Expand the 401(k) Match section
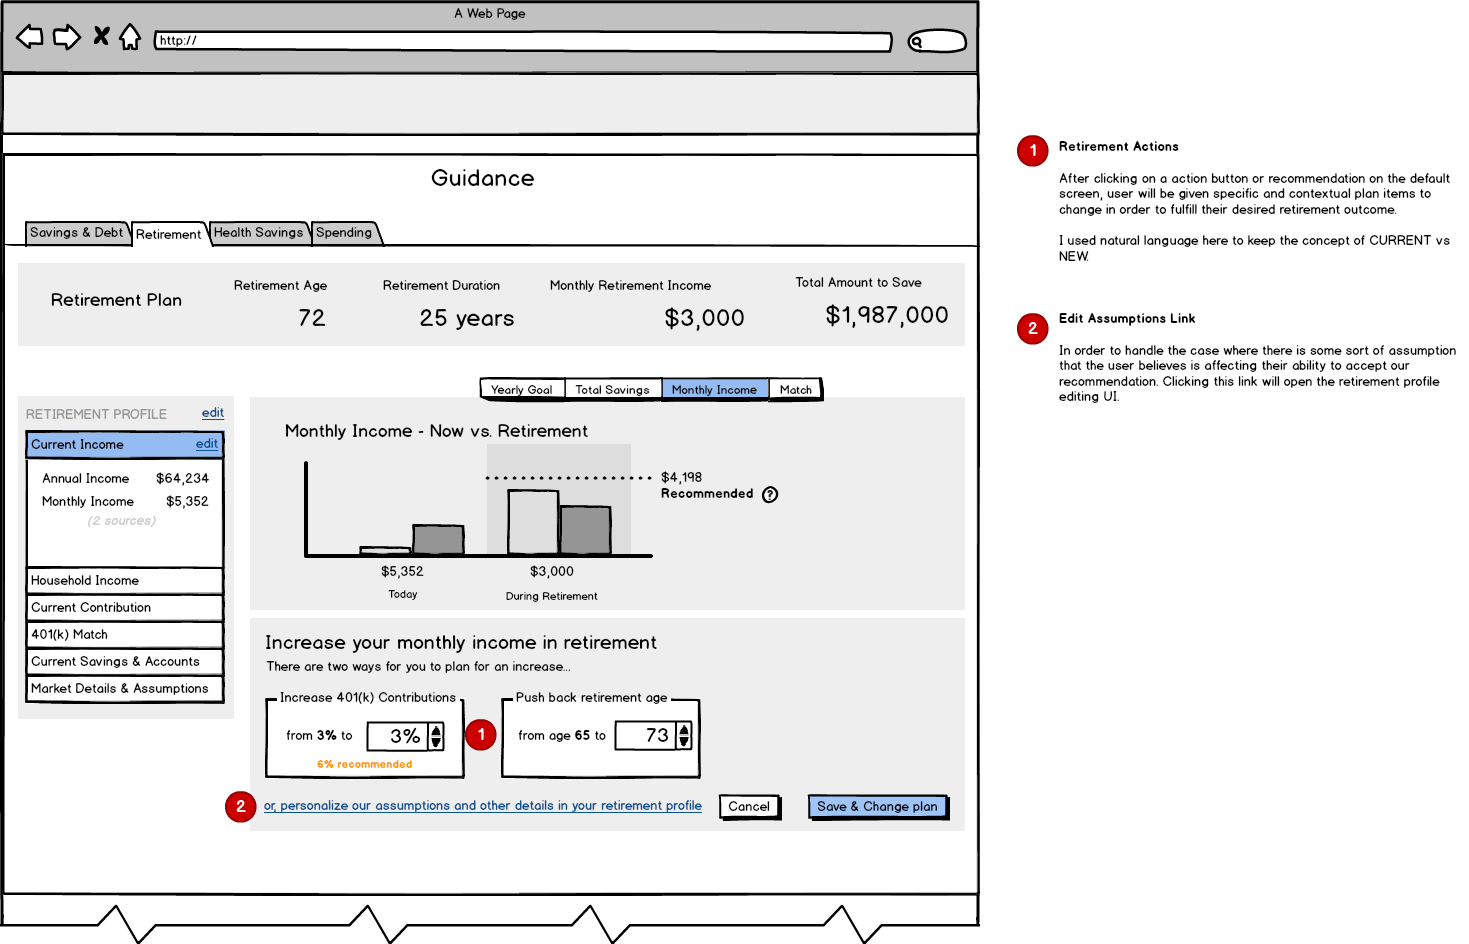The width and height of the screenshot is (1469, 944). [125, 634]
